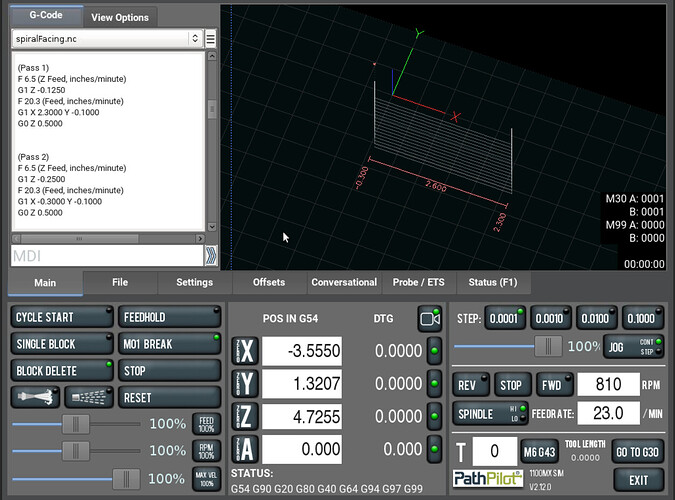Reset feed override to 100%
This screenshot has width=675, height=500.
click(206, 424)
